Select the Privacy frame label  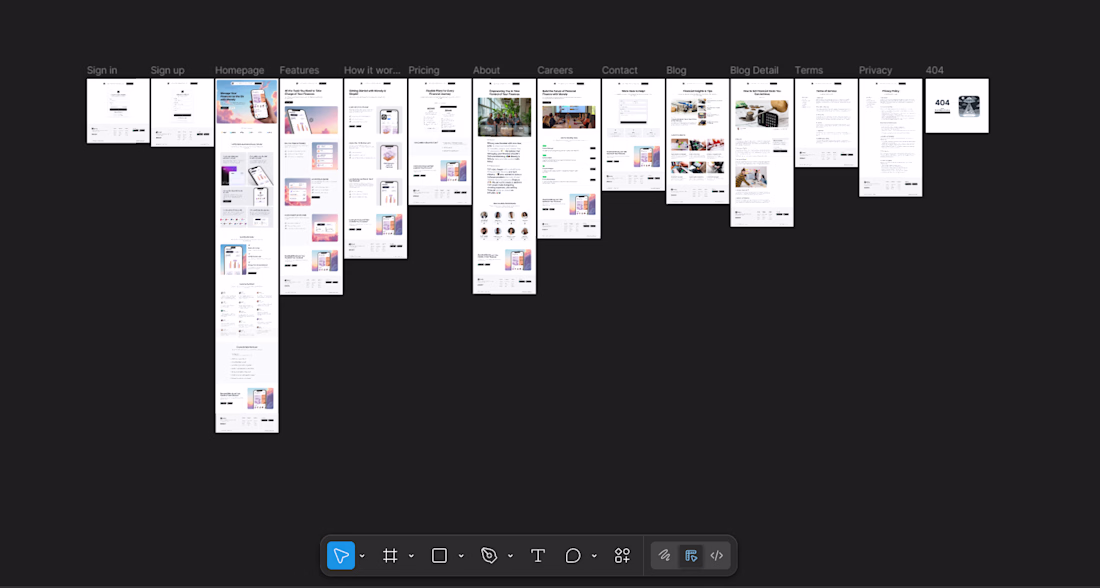pos(876,70)
